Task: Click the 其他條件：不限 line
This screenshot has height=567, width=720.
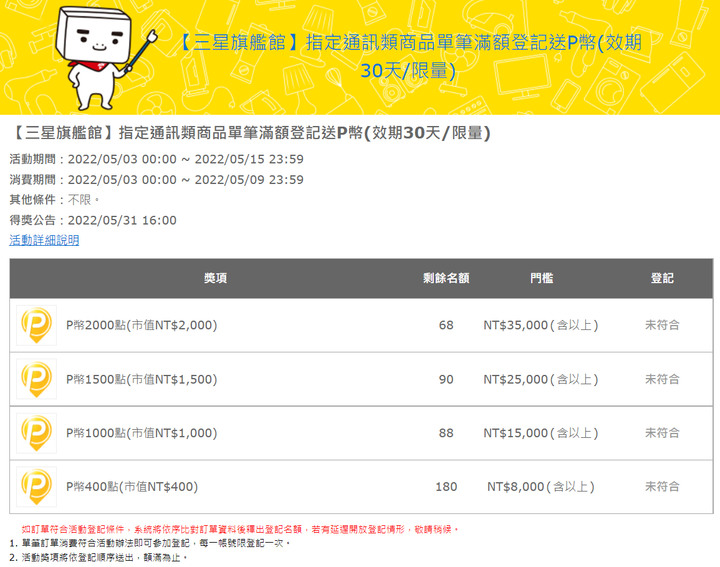Action: click(55, 200)
